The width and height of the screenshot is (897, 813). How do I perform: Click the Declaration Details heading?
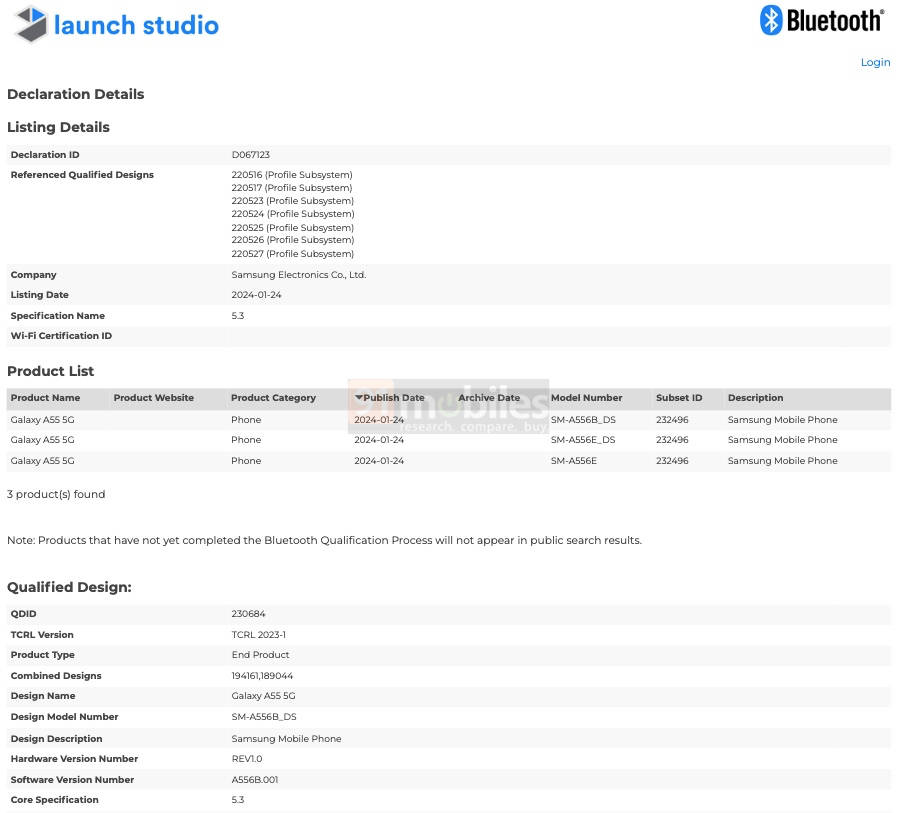76,94
